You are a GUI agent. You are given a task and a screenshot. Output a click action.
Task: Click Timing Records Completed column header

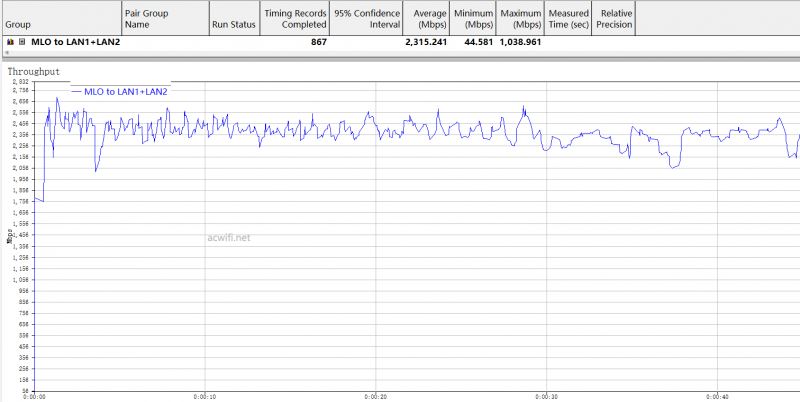click(x=295, y=18)
